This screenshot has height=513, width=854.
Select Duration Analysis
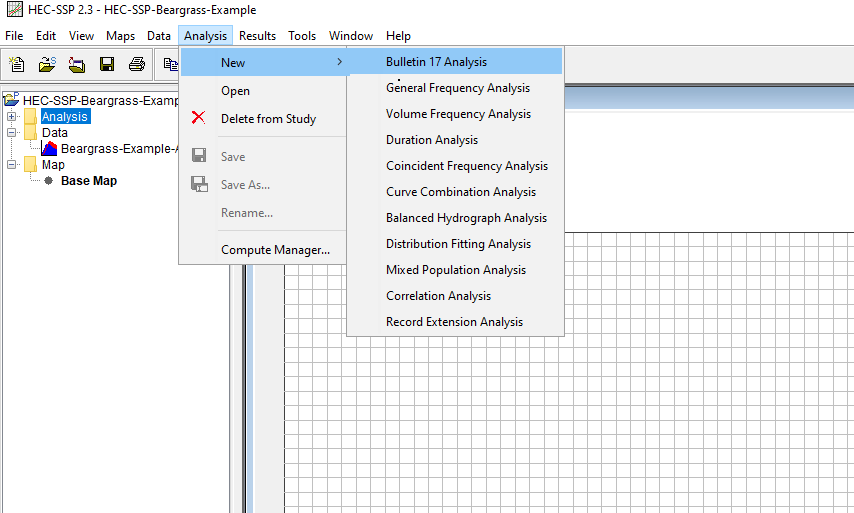coord(455,139)
